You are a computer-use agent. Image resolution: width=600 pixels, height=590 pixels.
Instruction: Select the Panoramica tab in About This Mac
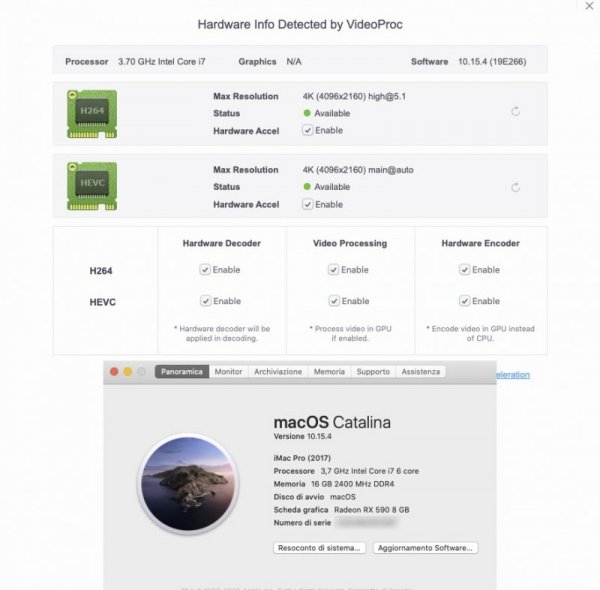click(182, 372)
